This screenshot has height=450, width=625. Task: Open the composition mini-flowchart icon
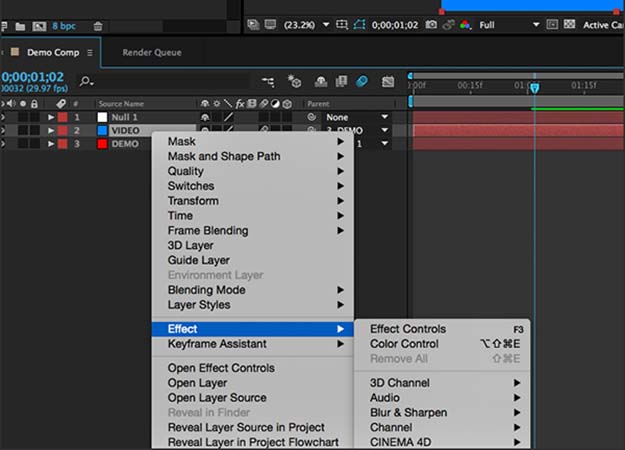point(268,81)
